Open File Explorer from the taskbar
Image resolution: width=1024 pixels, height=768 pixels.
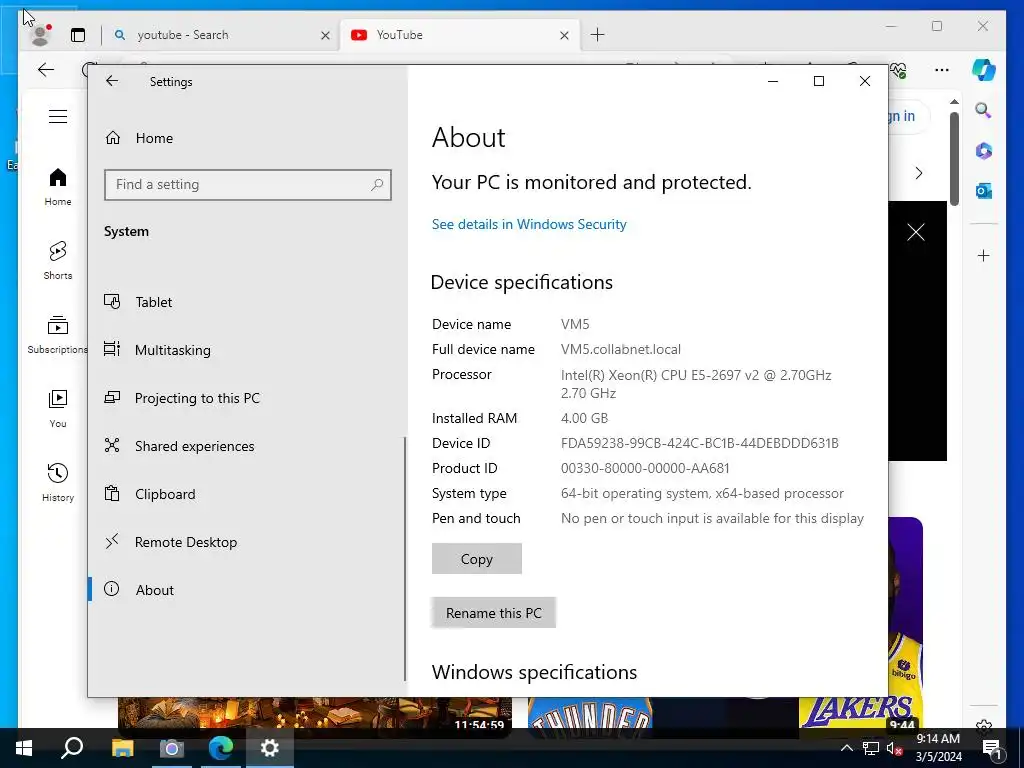pos(122,748)
